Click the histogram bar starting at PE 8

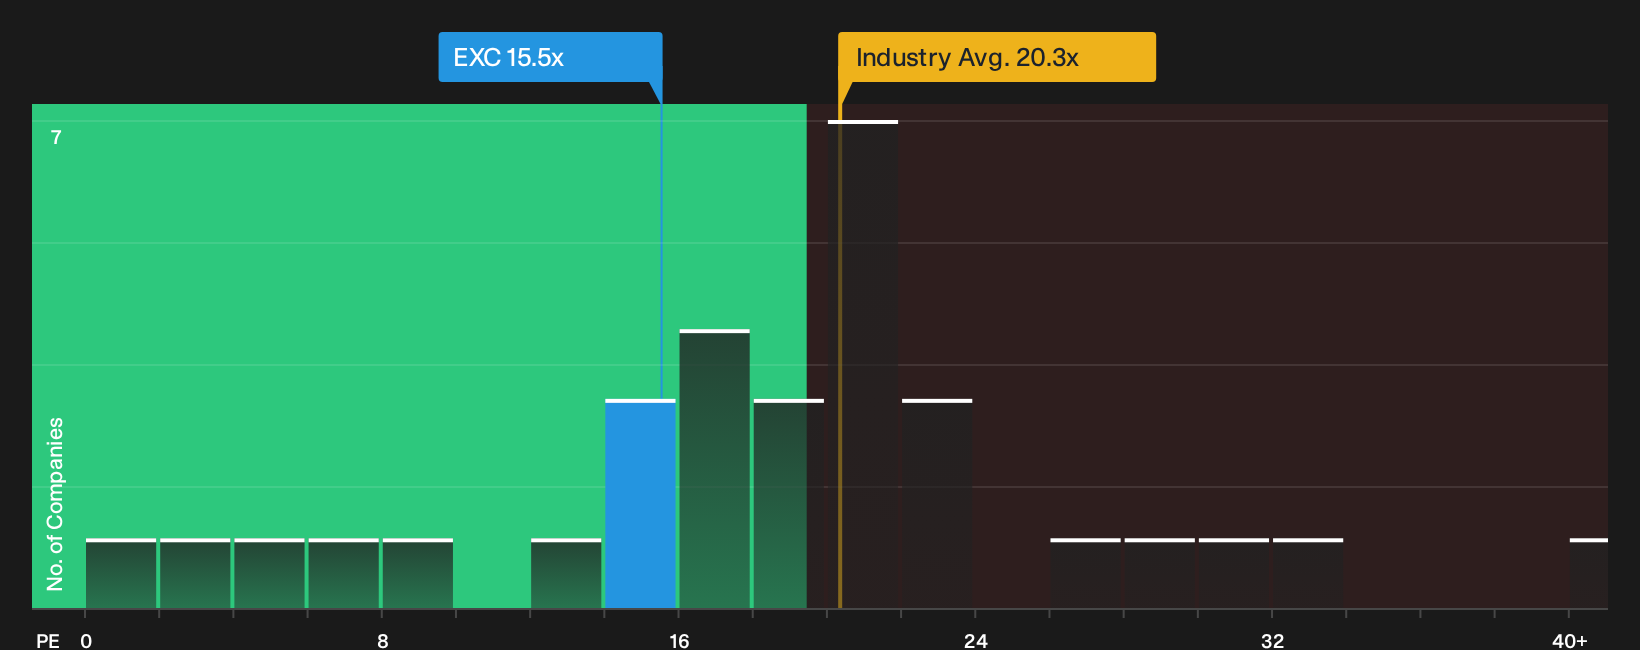(418, 573)
